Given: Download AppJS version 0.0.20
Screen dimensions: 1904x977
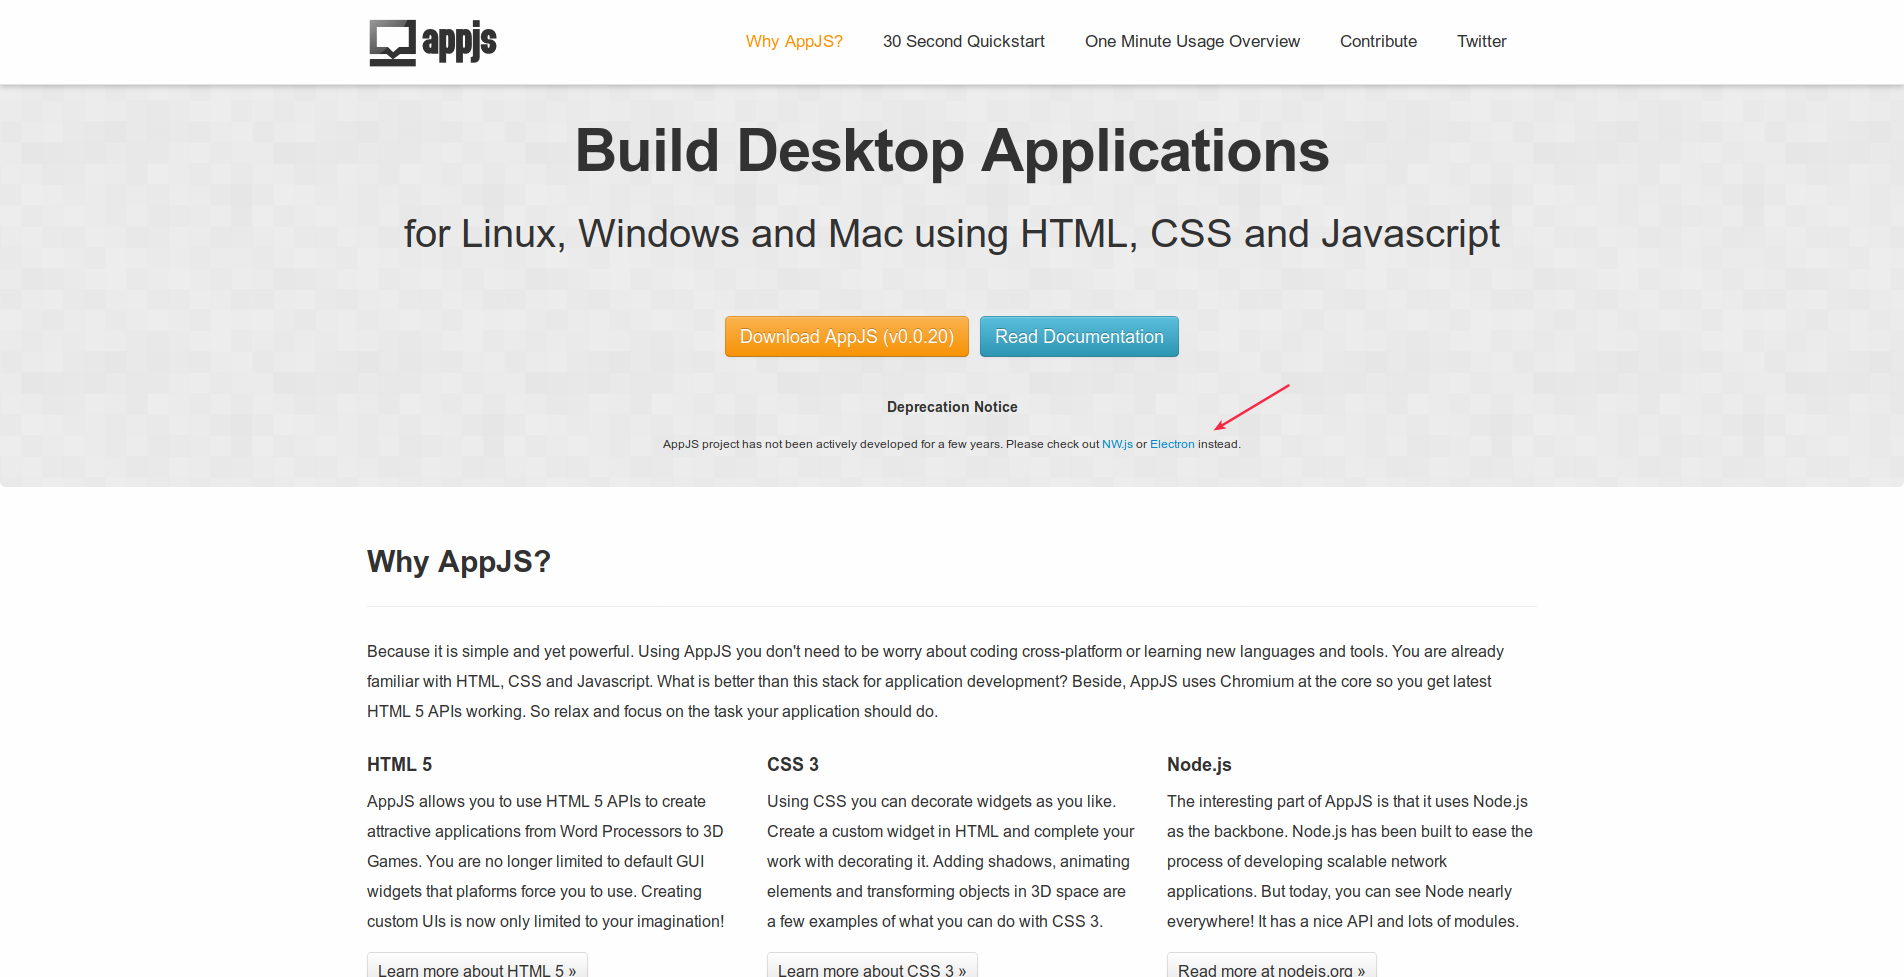Looking at the screenshot, I should 846,336.
